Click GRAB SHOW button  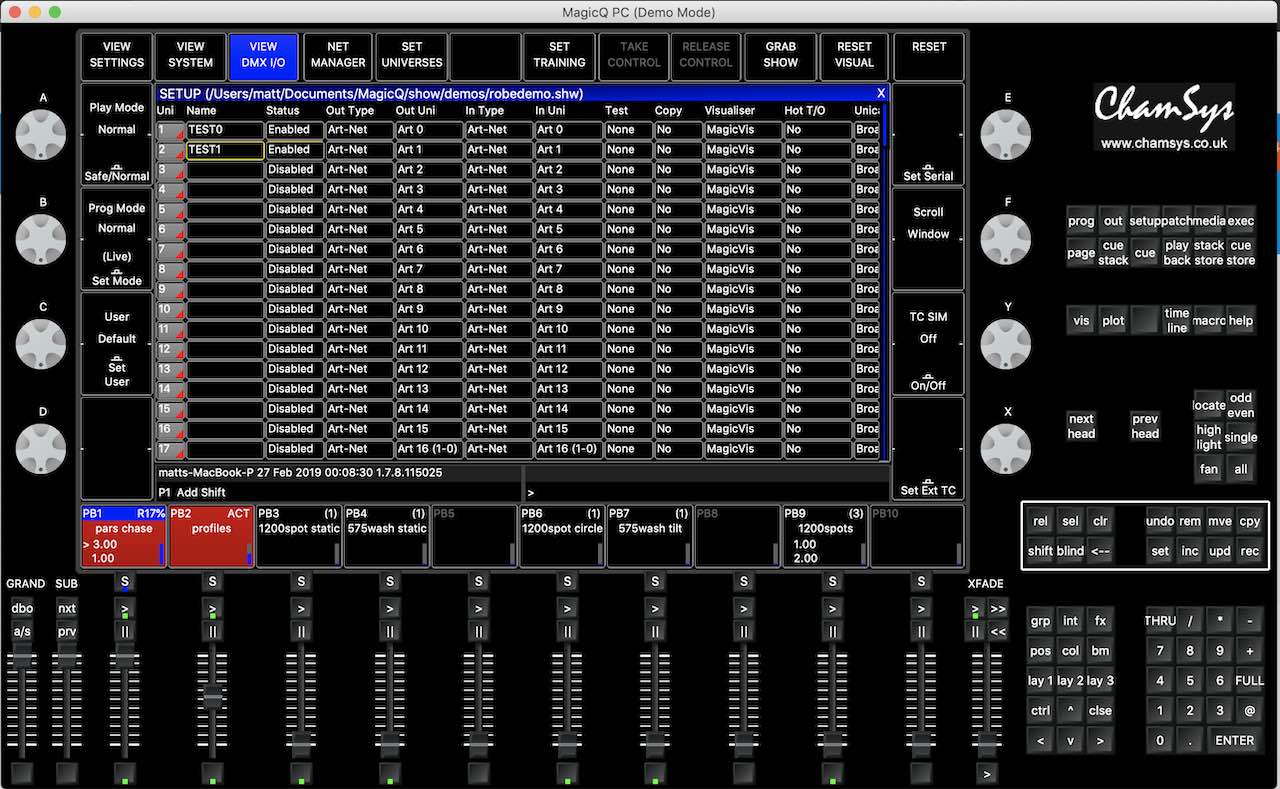tap(781, 55)
